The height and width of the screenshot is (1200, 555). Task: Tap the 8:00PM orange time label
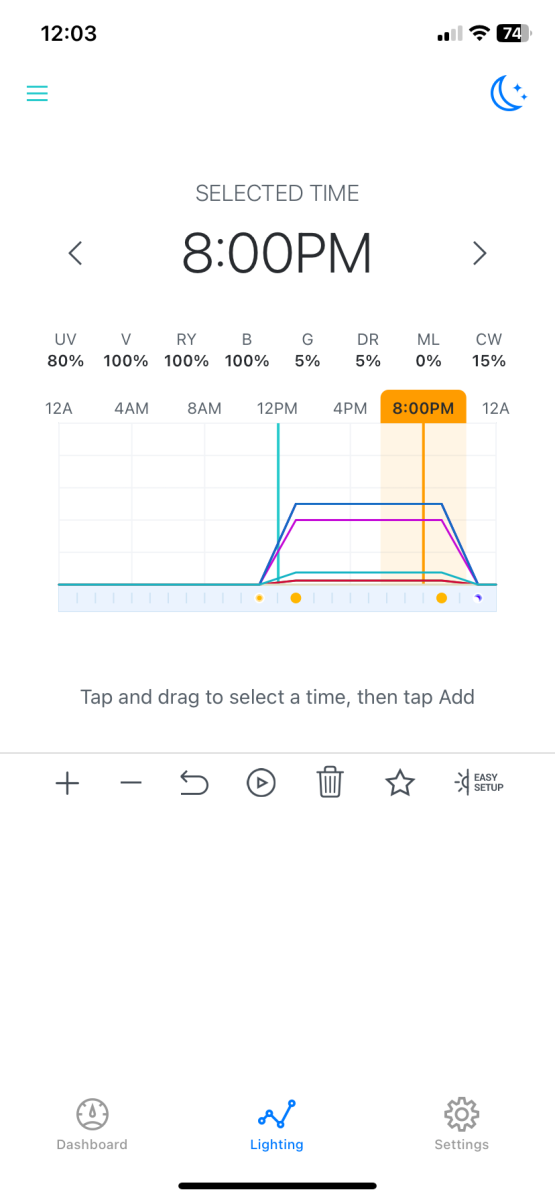tap(423, 407)
